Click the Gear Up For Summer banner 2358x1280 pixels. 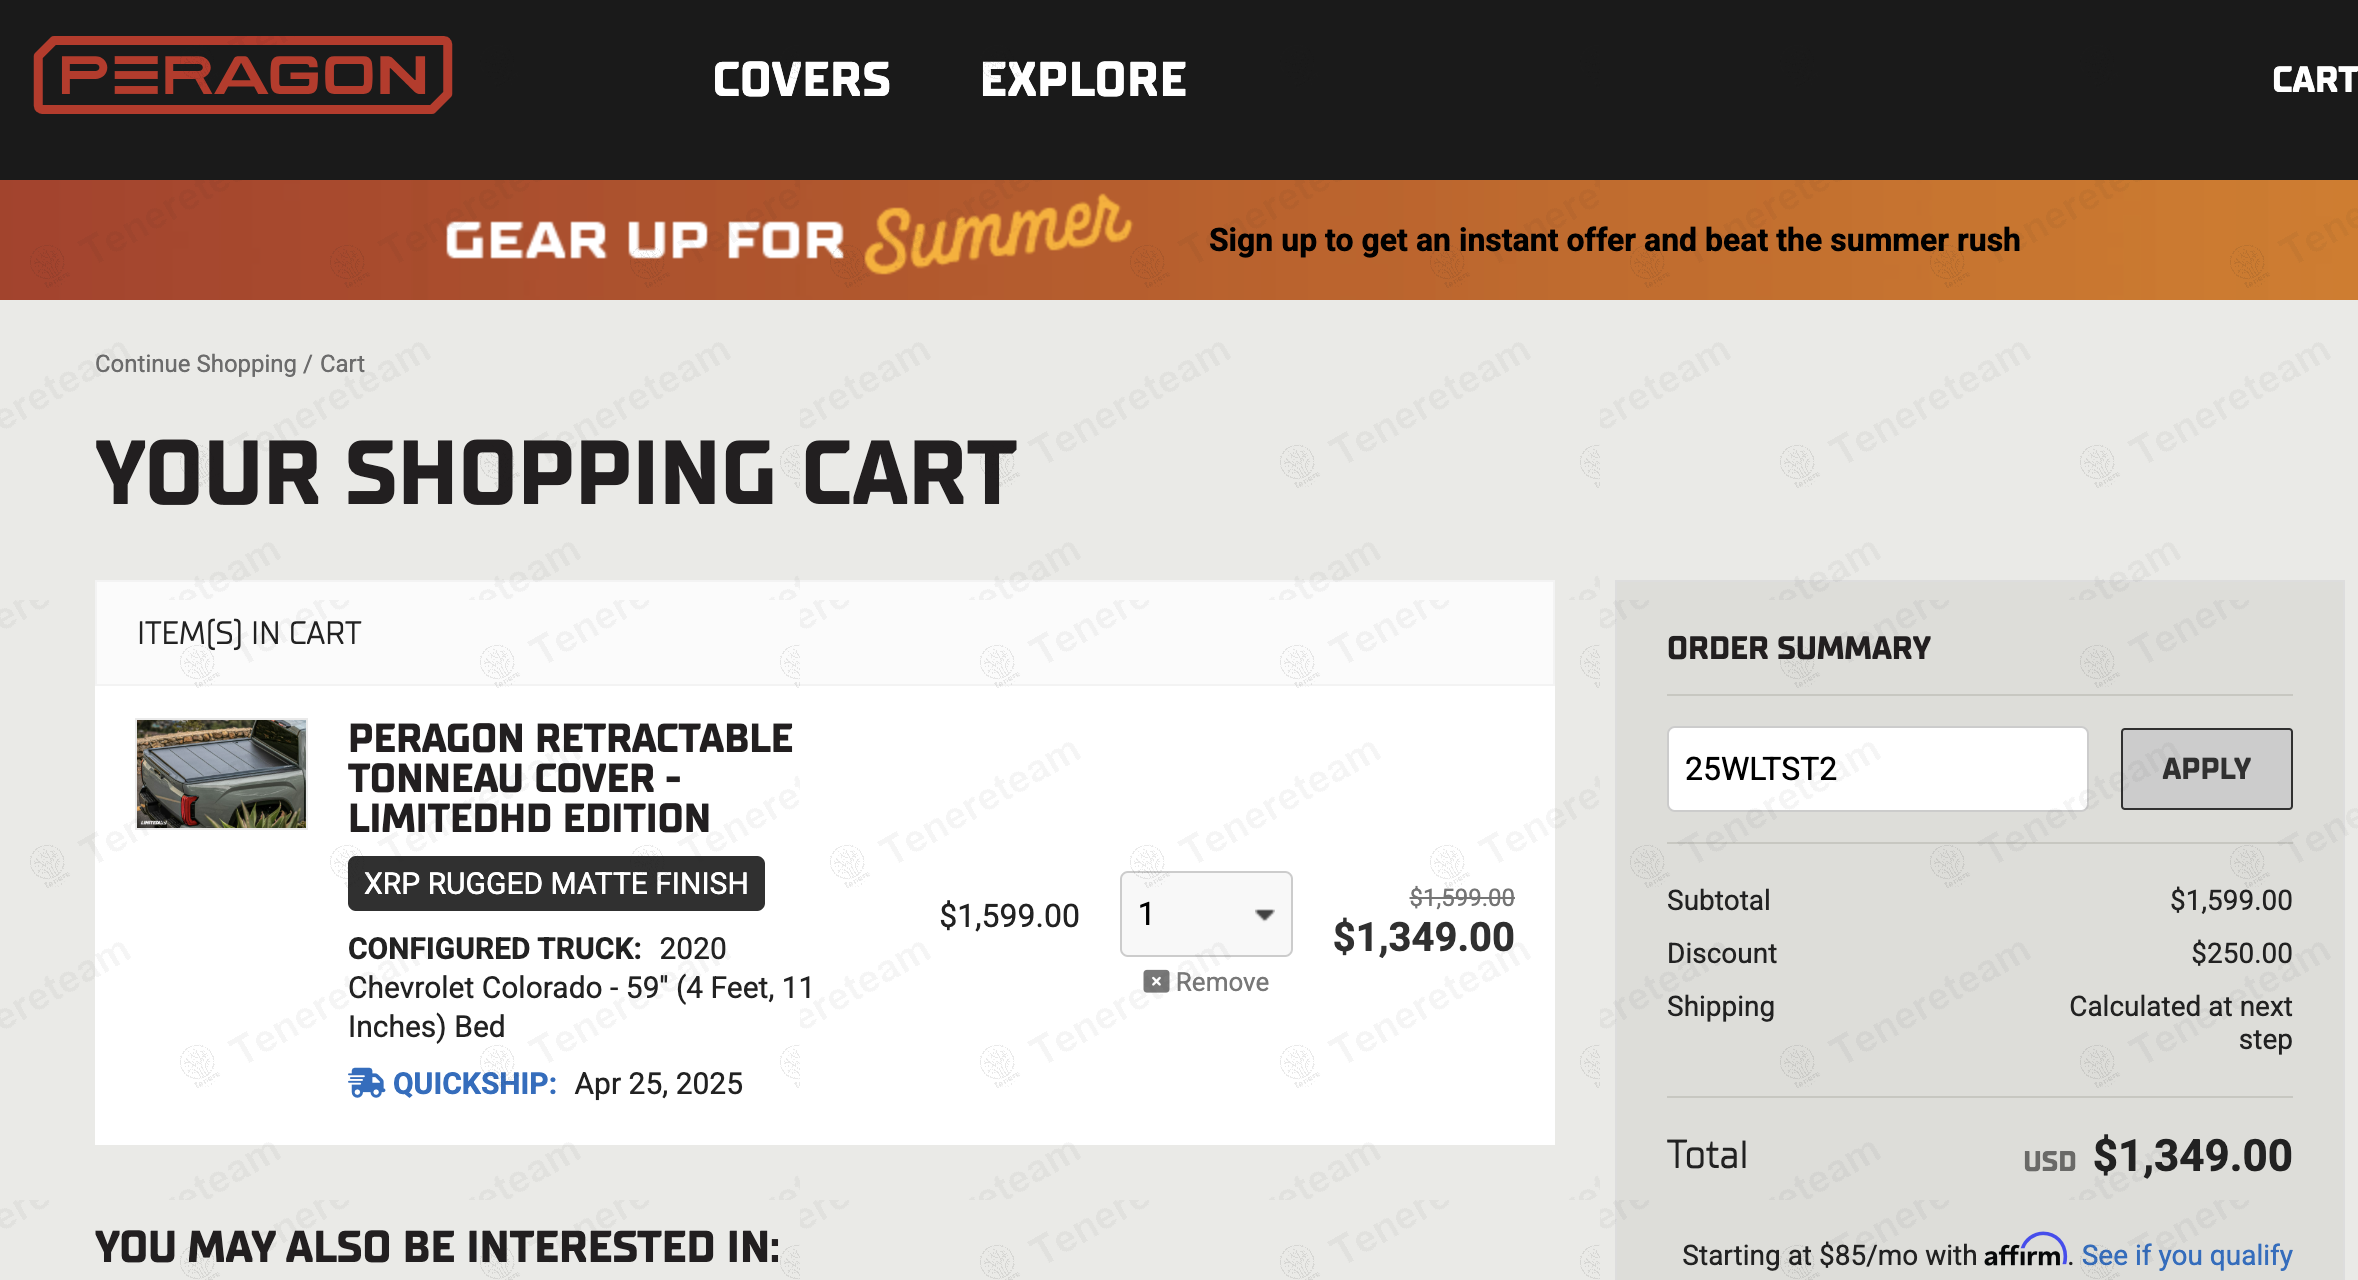pyautogui.click(x=788, y=238)
